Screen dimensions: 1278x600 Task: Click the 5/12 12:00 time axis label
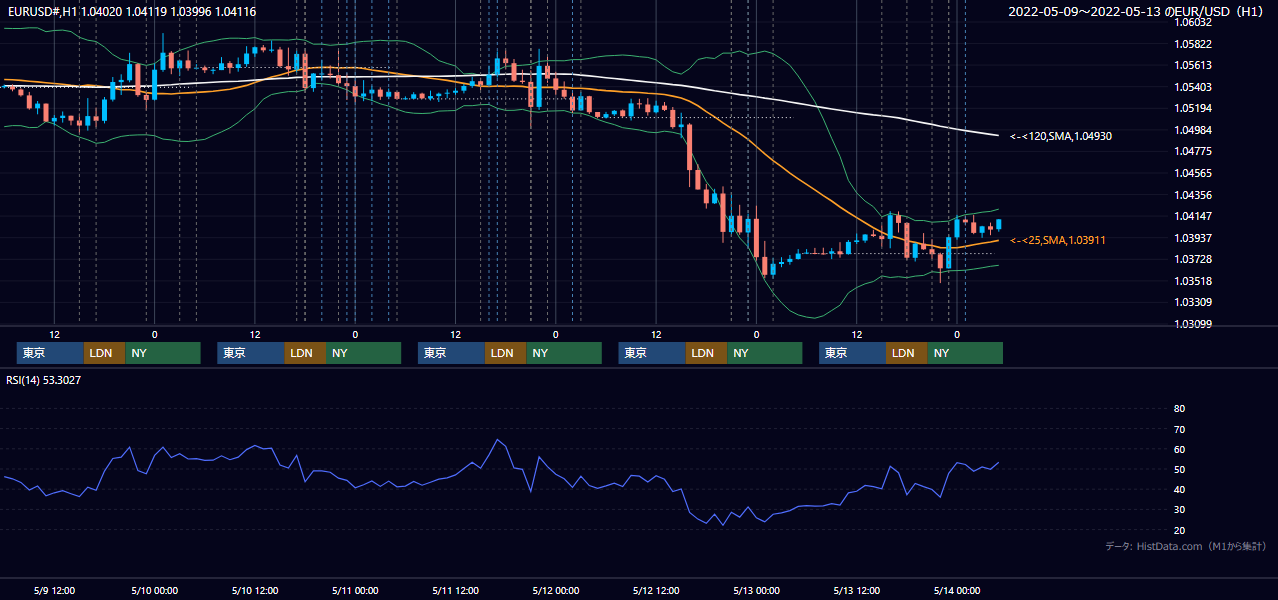pos(656,590)
